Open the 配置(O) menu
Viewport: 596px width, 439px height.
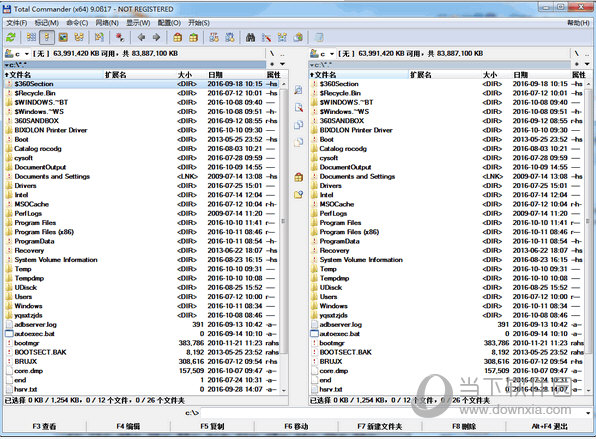(x=169, y=23)
